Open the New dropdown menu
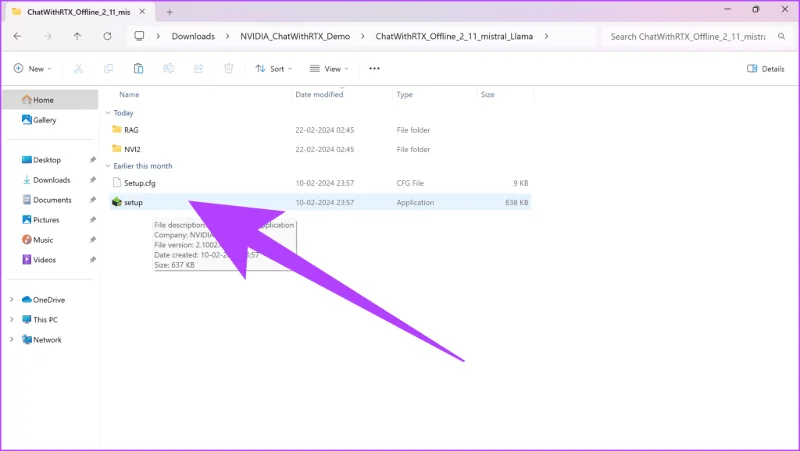The image size is (800, 451). (33, 68)
